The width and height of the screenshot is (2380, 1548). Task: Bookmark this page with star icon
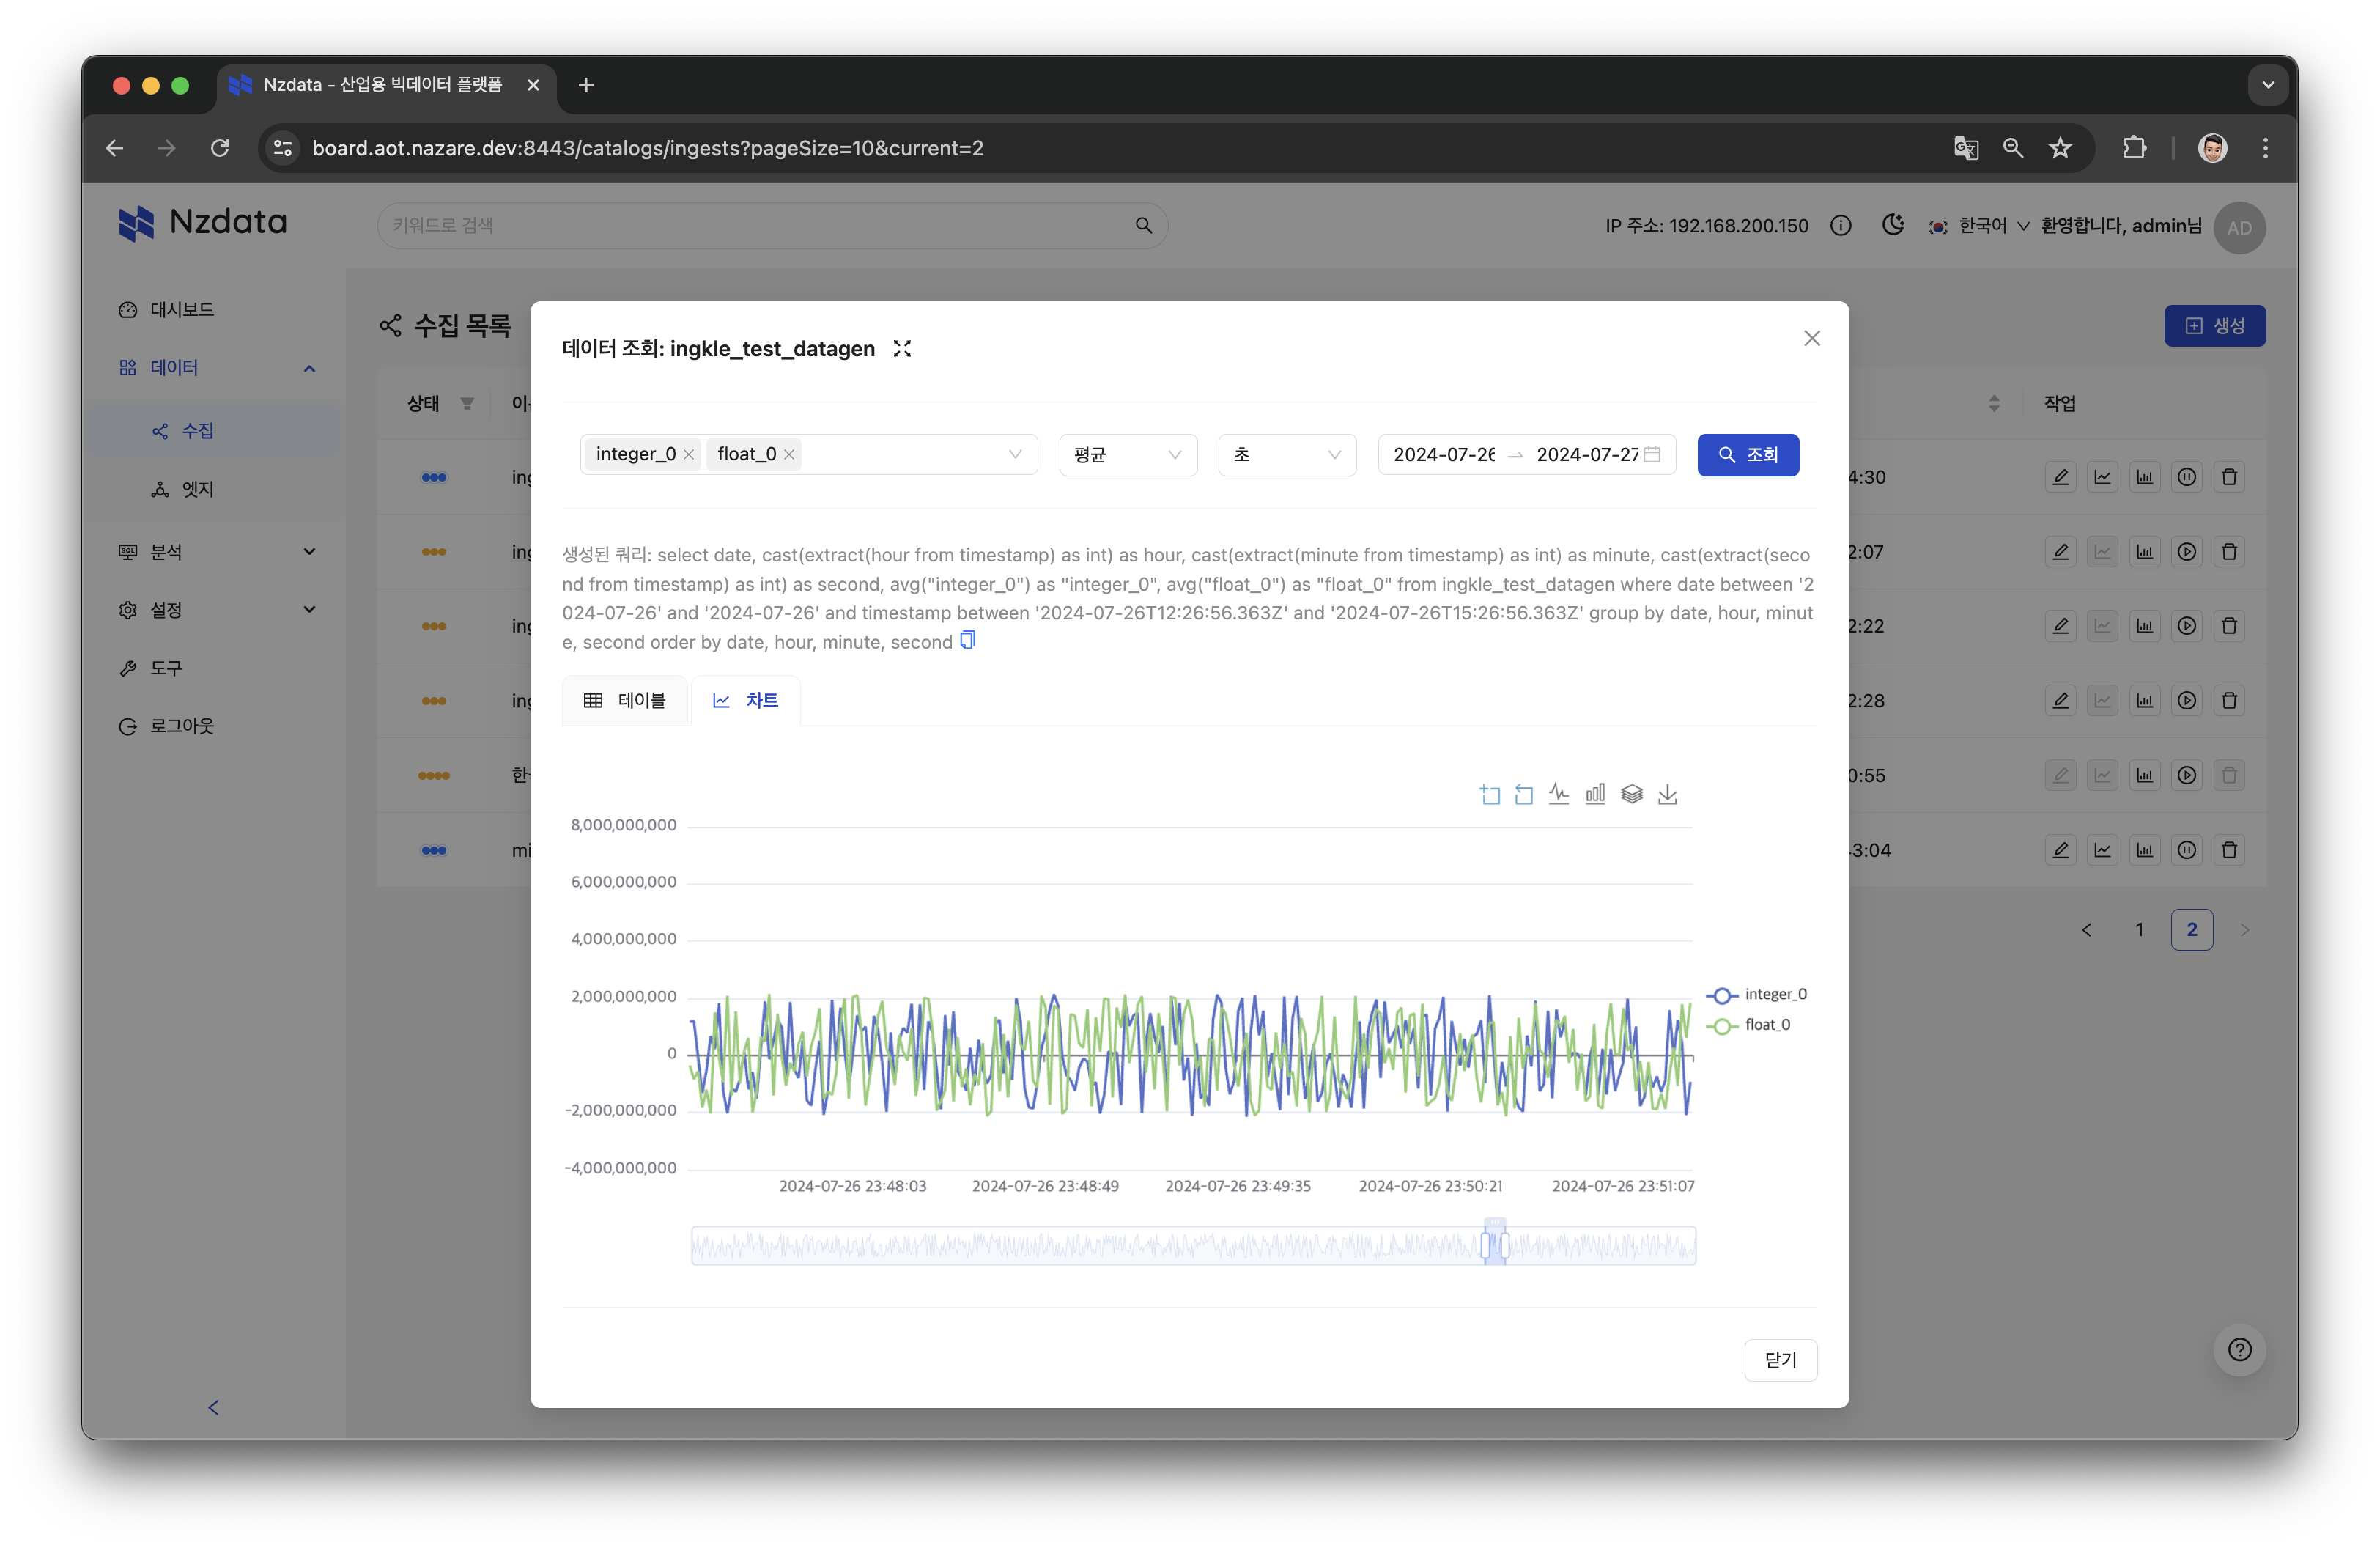pyautogui.click(x=2060, y=148)
